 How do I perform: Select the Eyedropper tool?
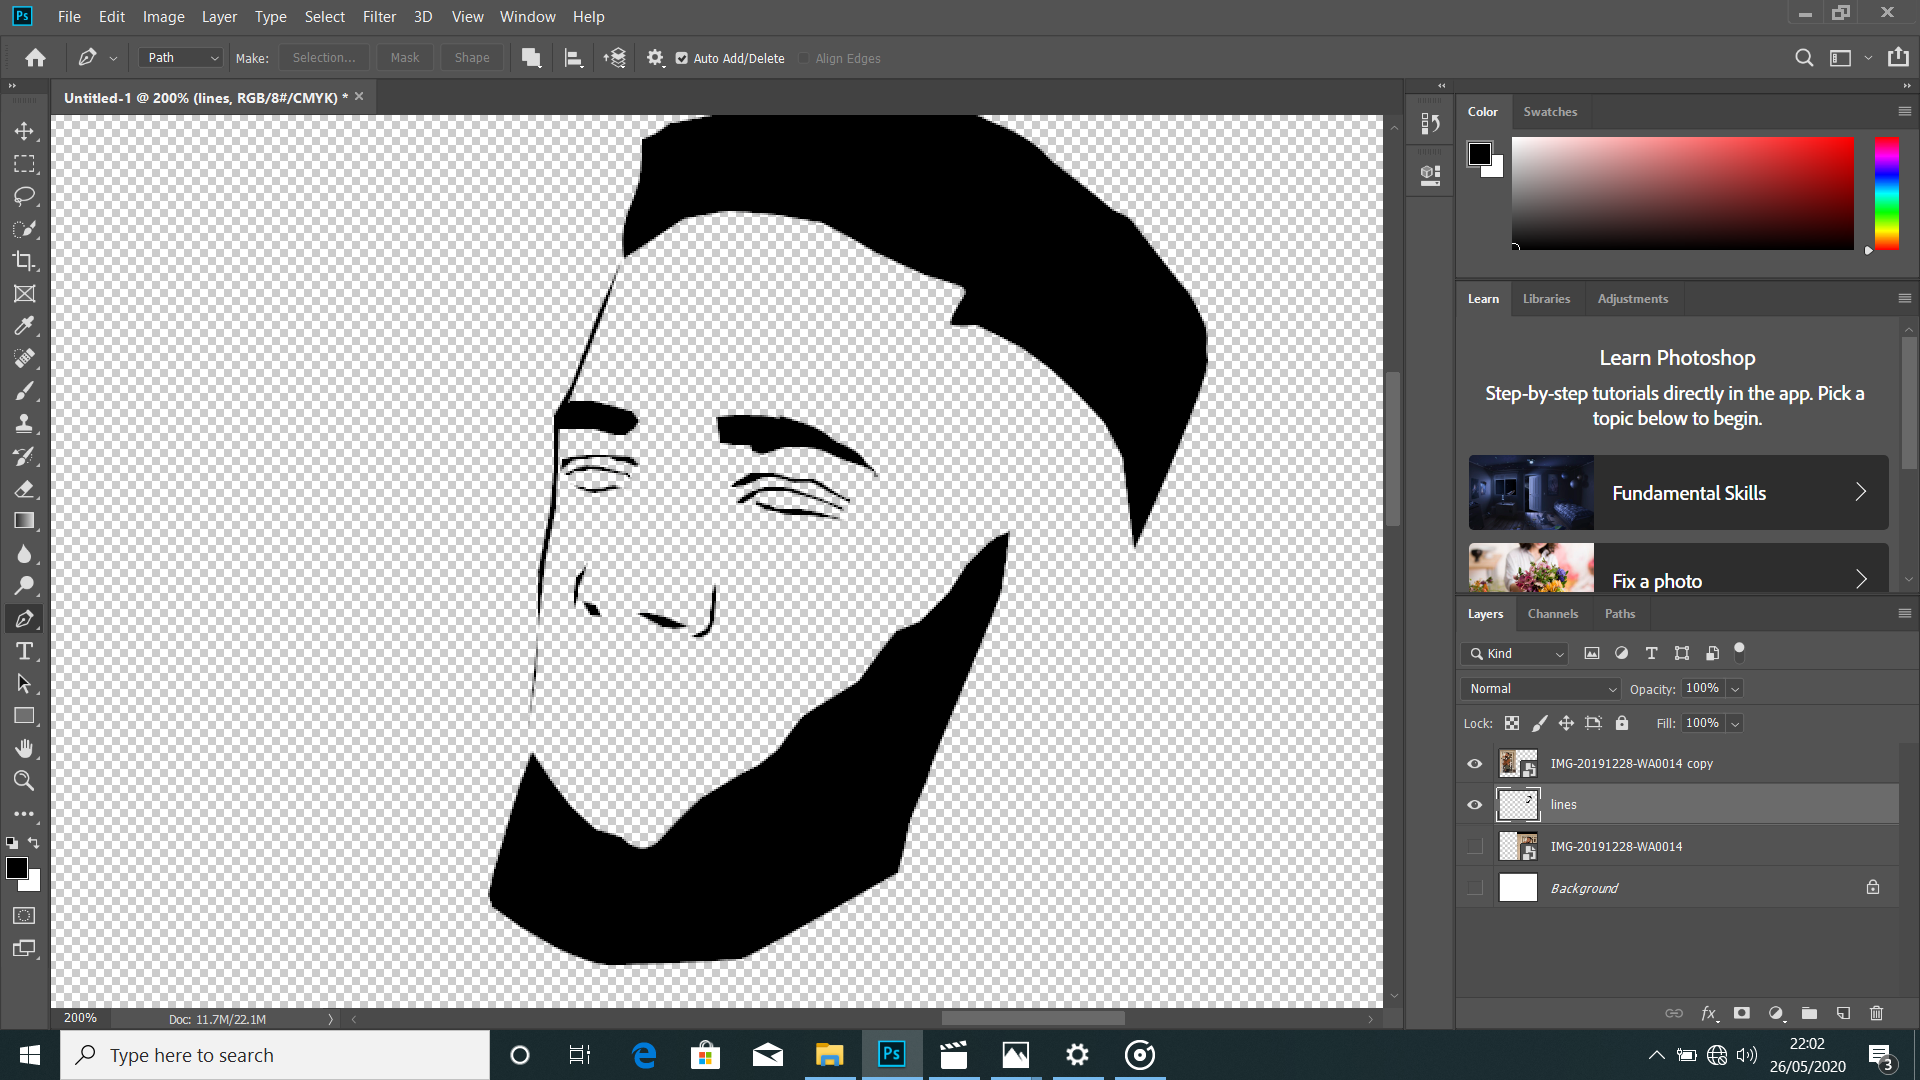[24, 326]
